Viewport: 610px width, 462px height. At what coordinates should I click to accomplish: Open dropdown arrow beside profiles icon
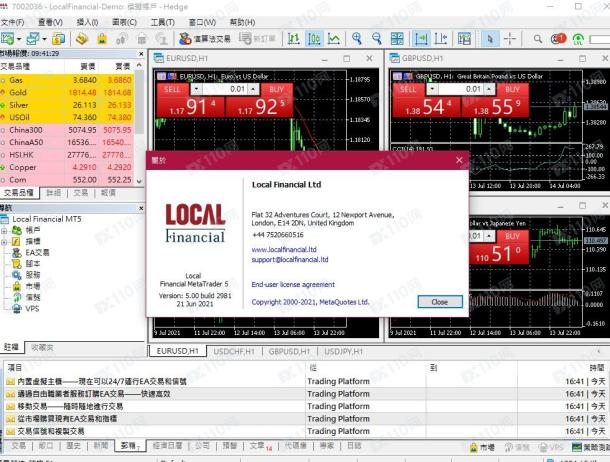44,39
